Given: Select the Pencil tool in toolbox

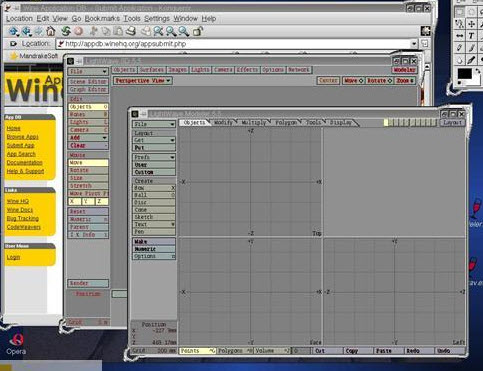Looking at the screenshot, I should [460, 48].
